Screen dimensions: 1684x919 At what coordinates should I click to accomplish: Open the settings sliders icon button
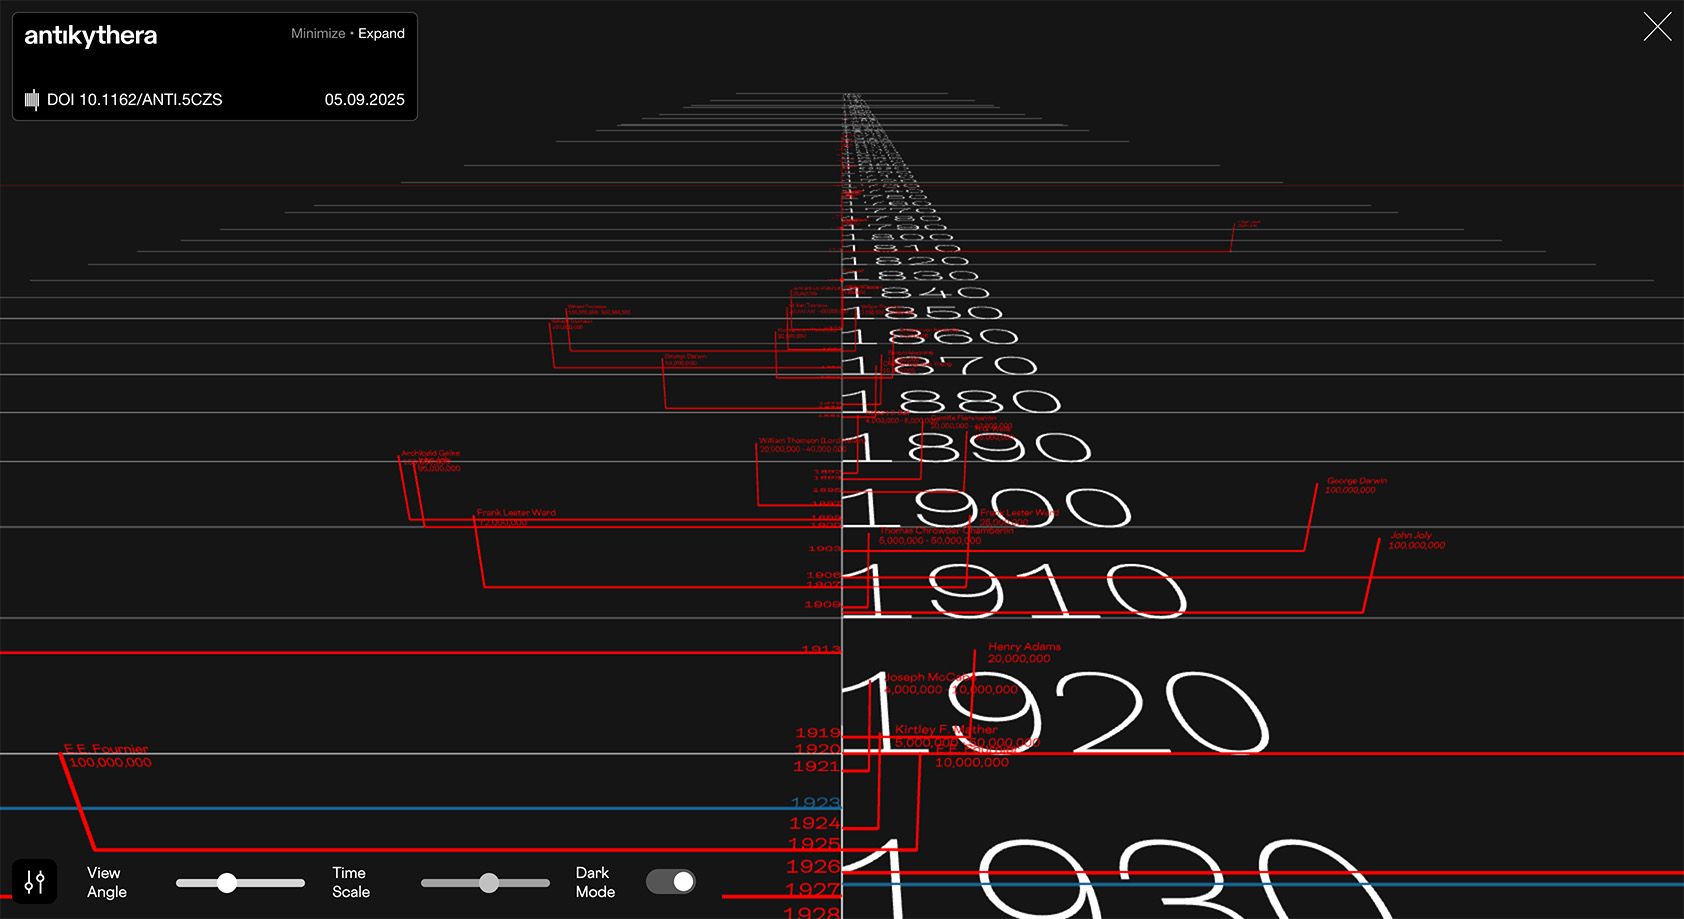pyautogui.click(x=34, y=882)
